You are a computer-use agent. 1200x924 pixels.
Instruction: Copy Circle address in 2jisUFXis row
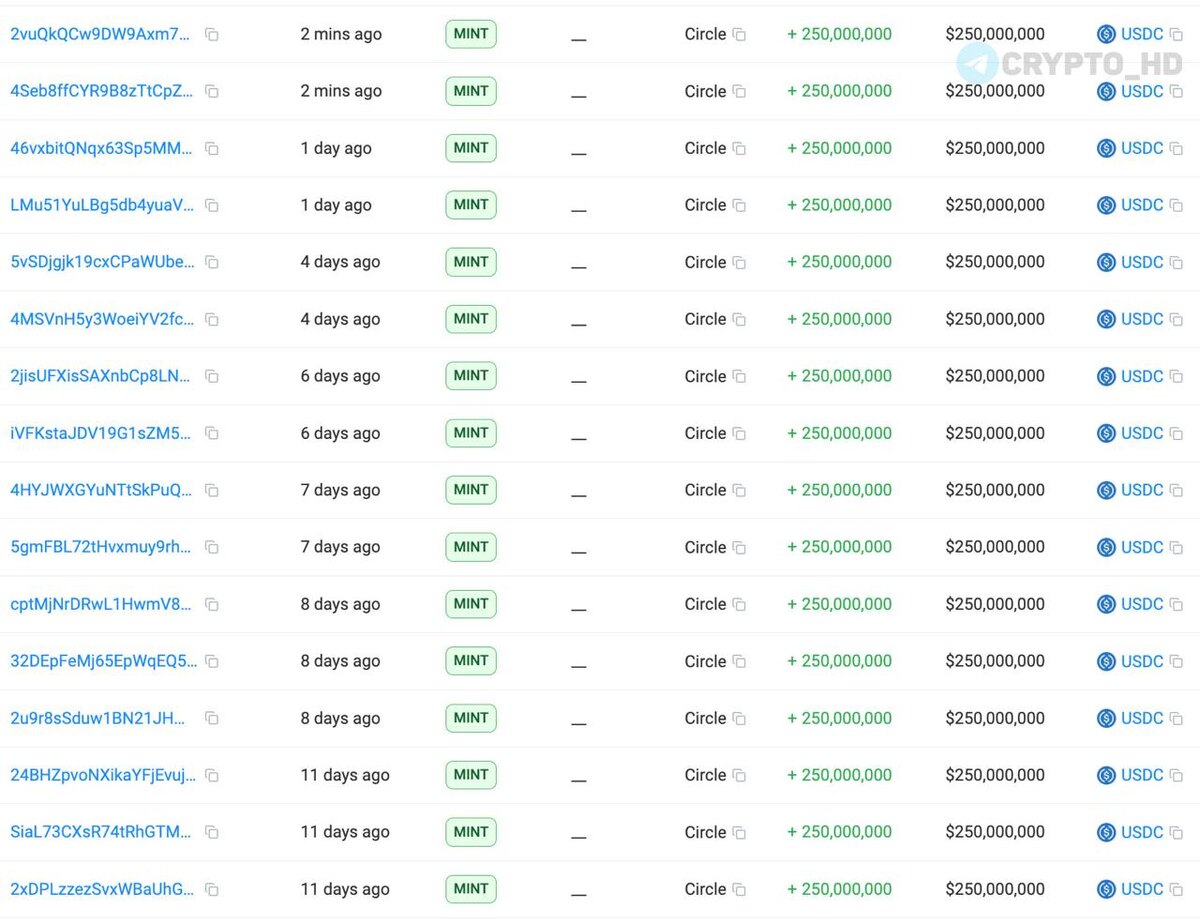[x=739, y=376]
